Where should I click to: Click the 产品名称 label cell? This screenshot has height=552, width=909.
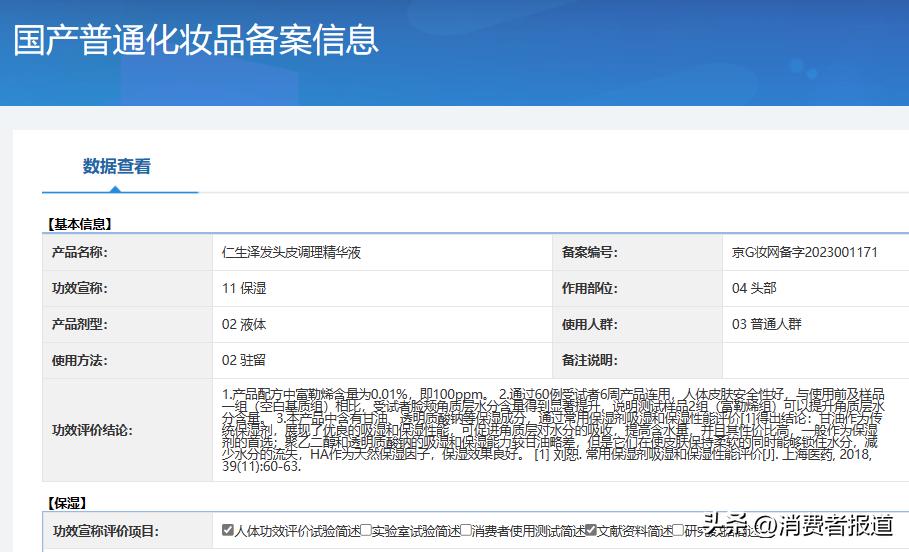tap(128, 252)
